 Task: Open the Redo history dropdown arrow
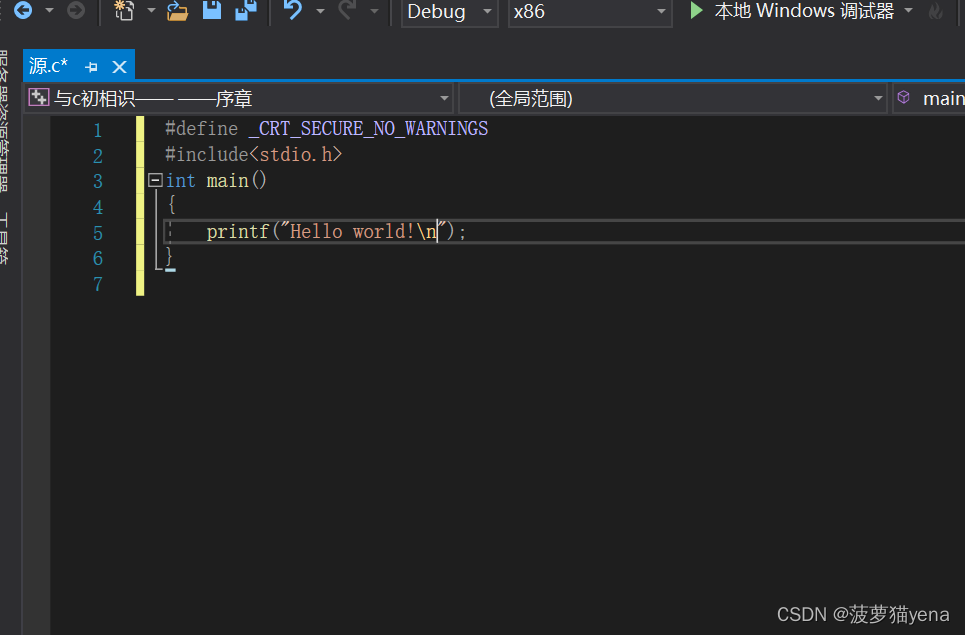pyautogui.click(x=374, y=10)
